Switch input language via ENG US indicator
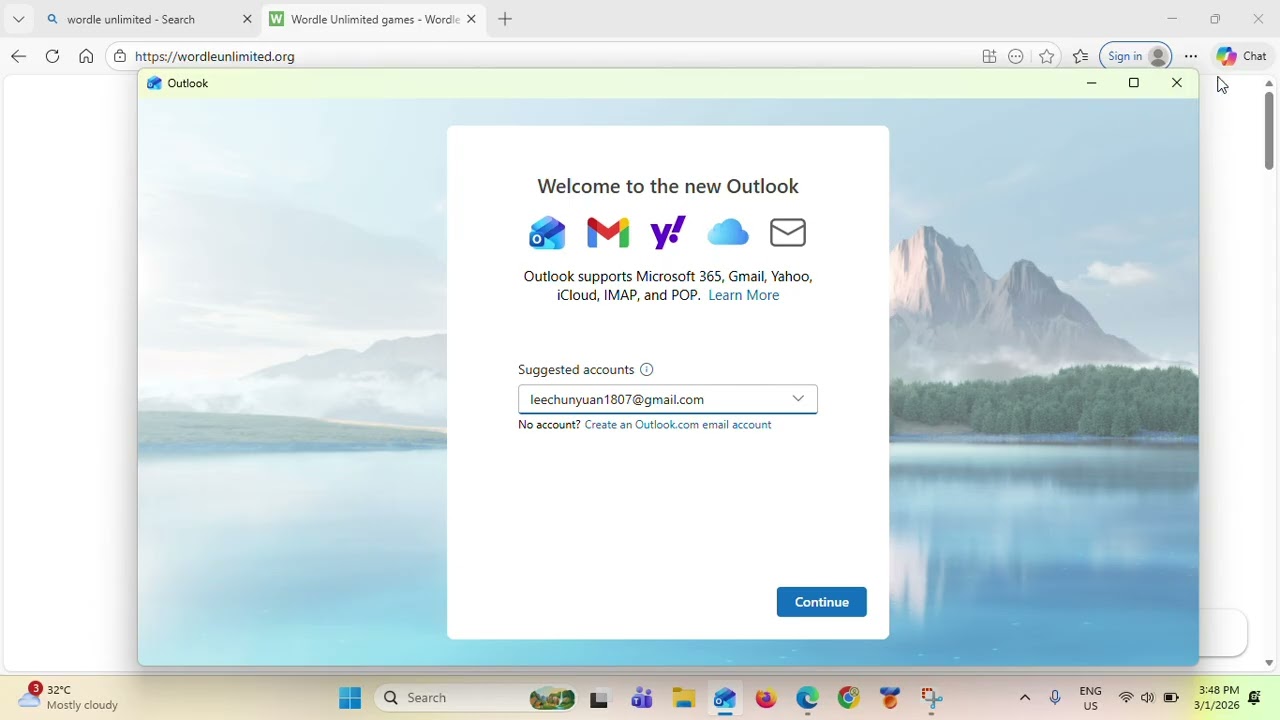This screenshot has height=720, width=1280. click(x=1090, y=698)
